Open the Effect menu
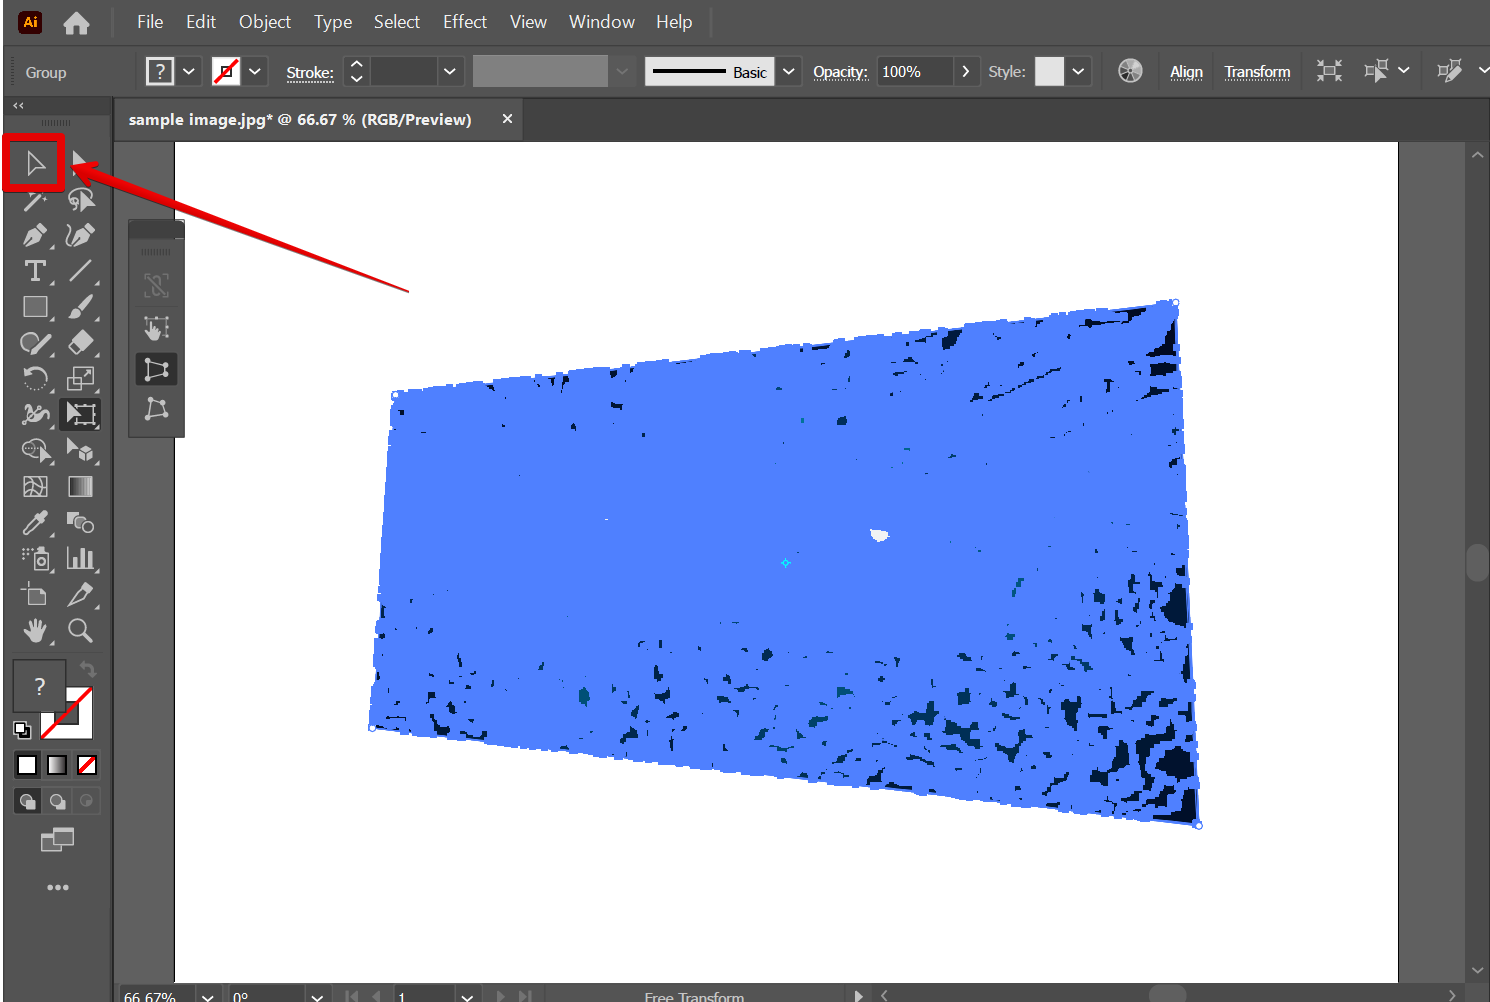 point(464,22)
